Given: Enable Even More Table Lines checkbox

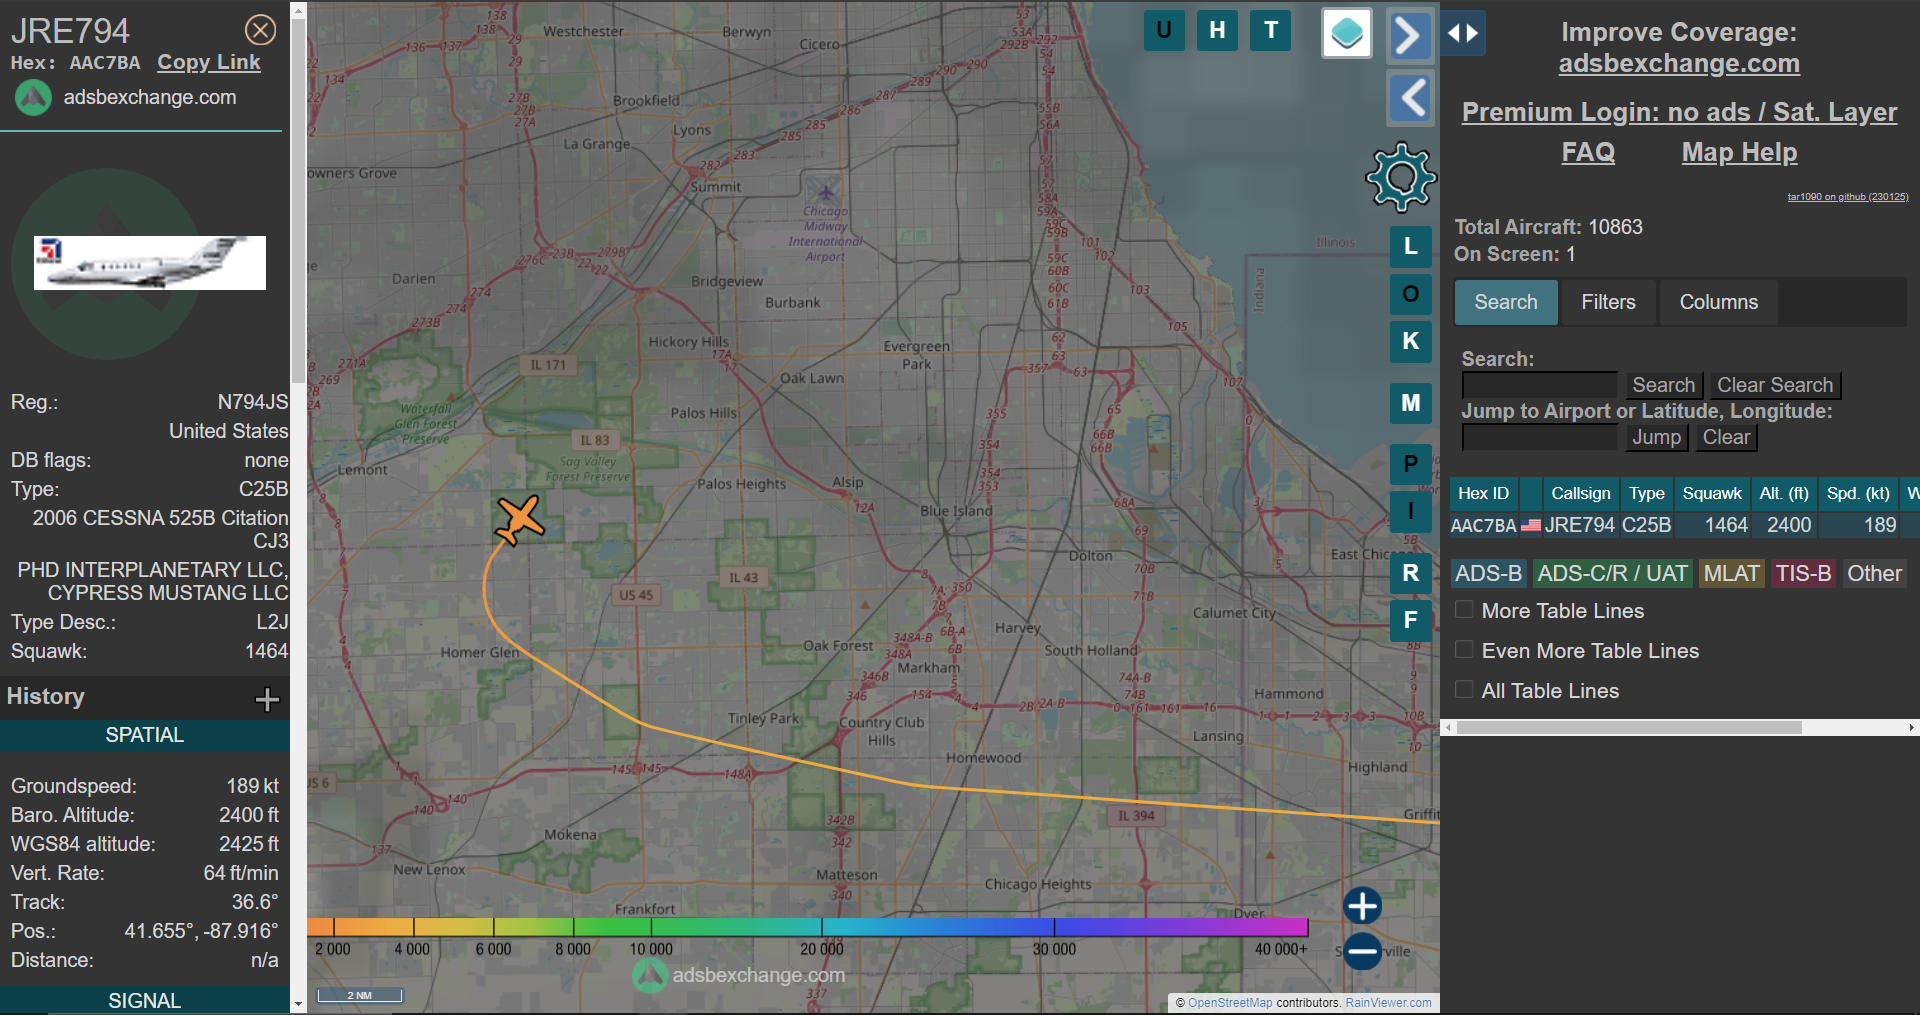Looking at the screenshot, I should [x=1464, y=650].
